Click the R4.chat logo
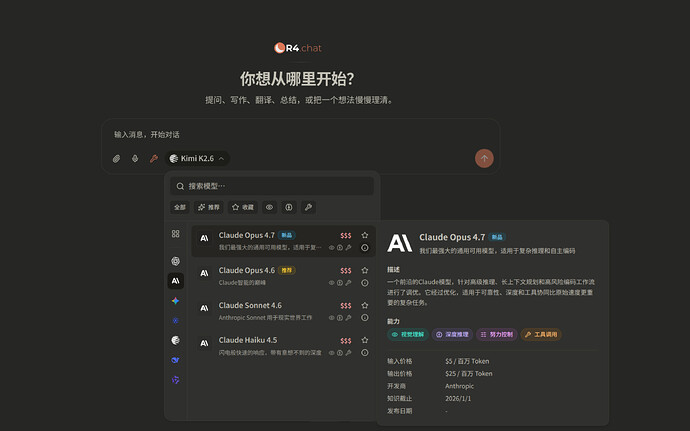The image size is (690, 431). click(298, 48)
